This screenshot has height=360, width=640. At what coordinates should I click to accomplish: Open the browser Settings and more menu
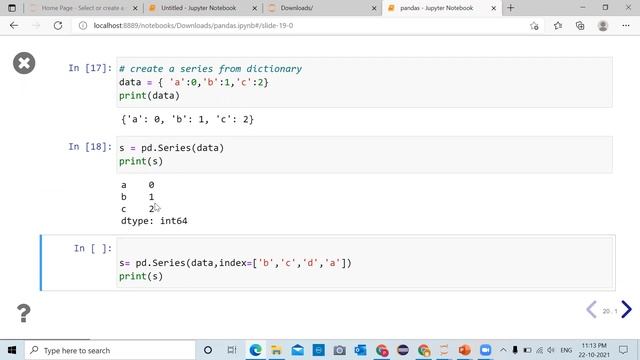click(x=626, y=26)
